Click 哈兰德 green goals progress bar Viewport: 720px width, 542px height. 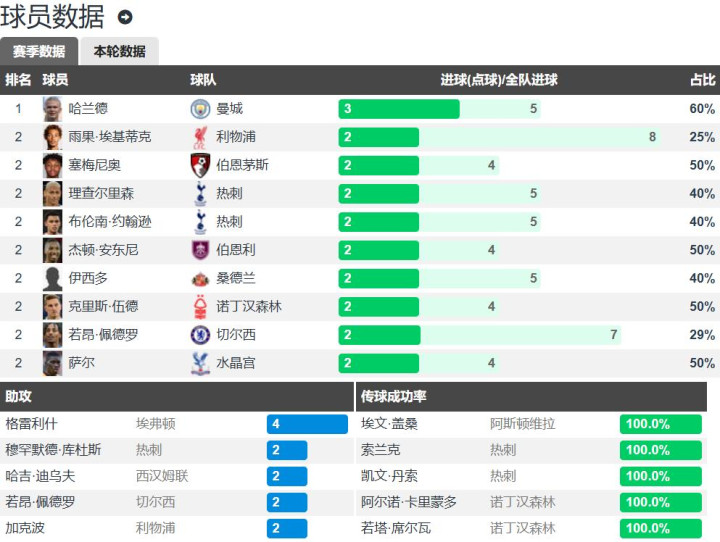coord(398,109)
